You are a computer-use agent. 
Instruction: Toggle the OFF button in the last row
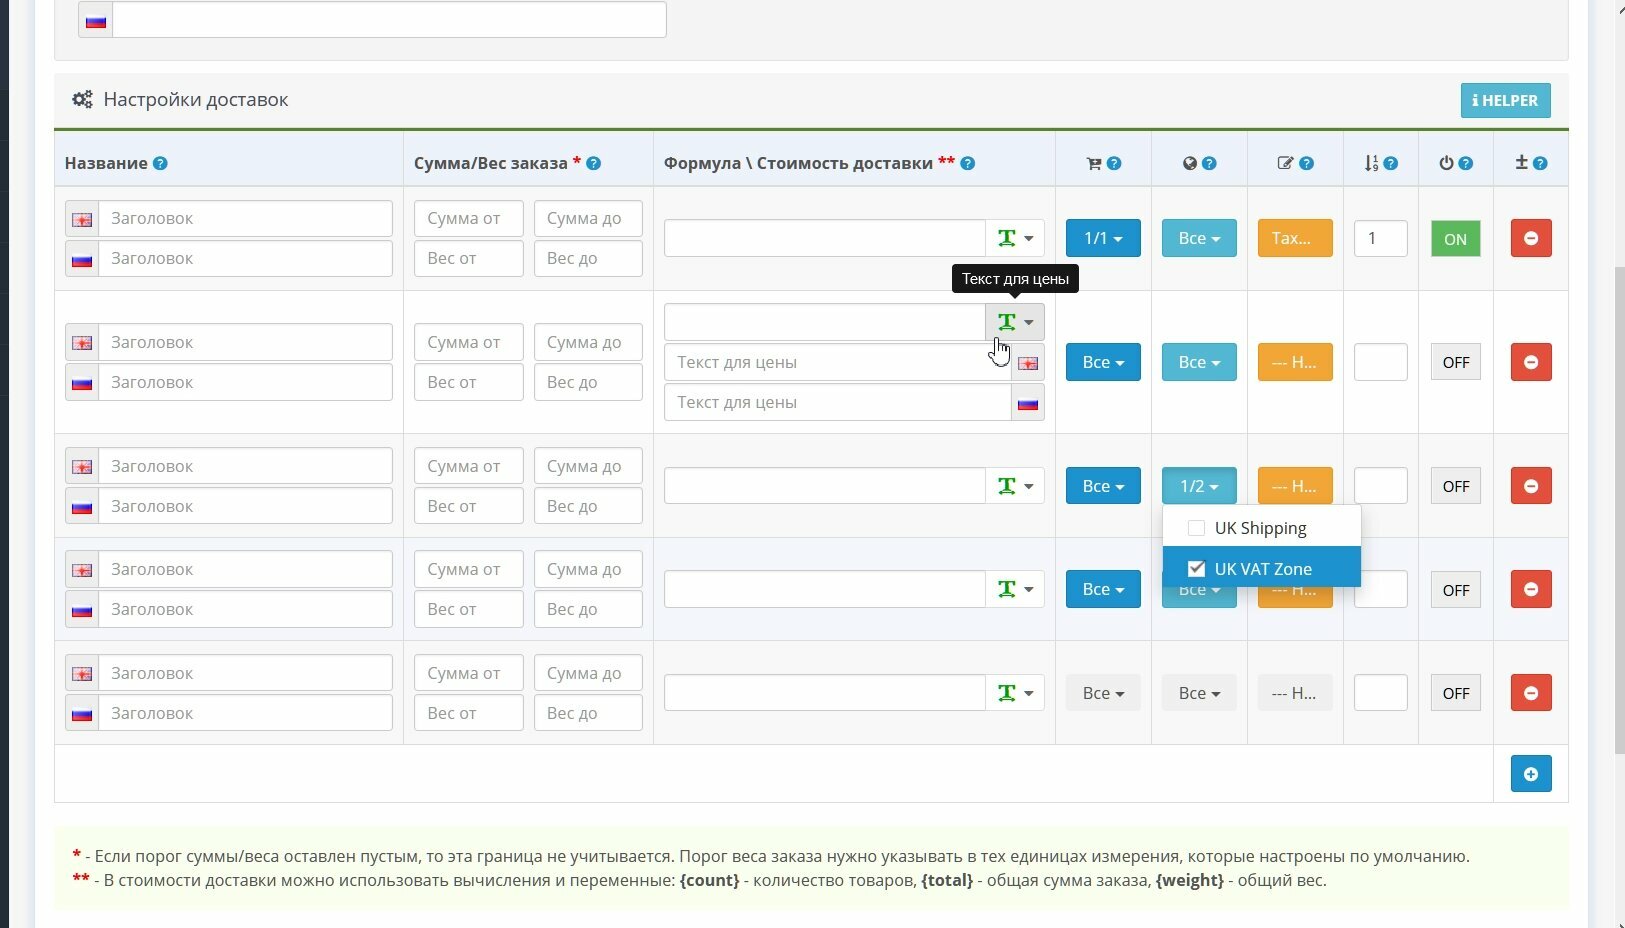pyautogui.click(x=1455, y=693)
